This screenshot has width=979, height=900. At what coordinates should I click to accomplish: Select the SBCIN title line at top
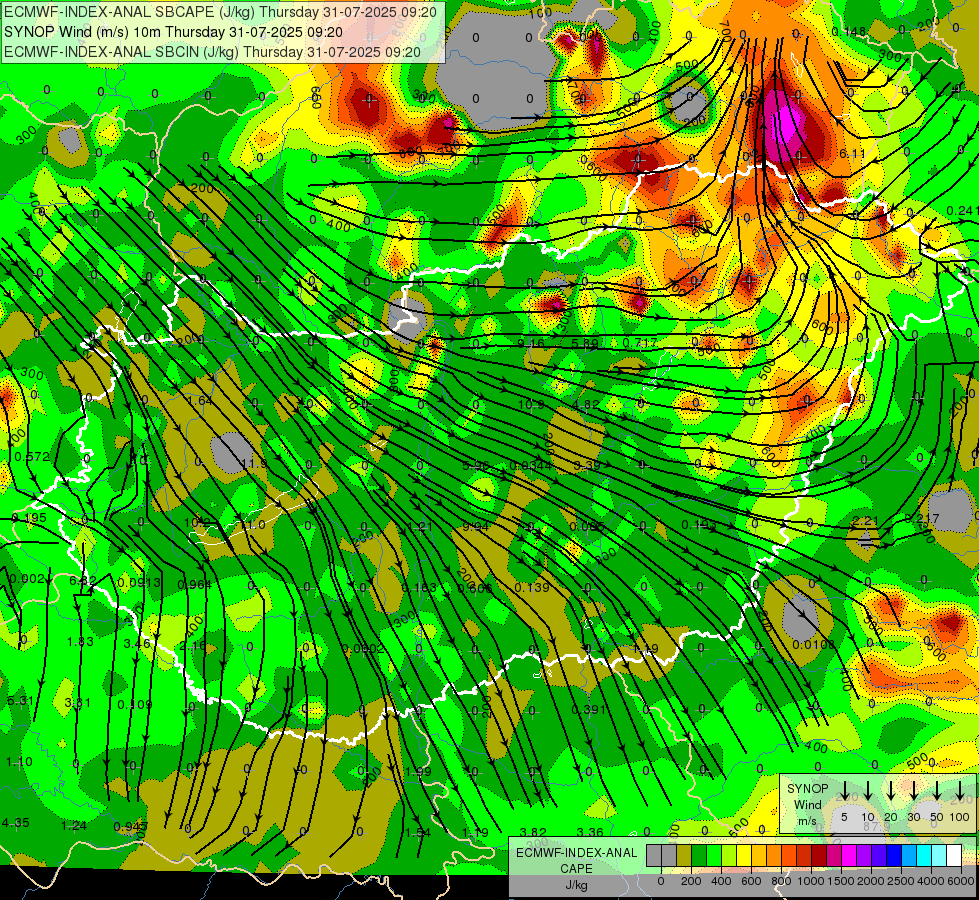click(x=212, y=52)
